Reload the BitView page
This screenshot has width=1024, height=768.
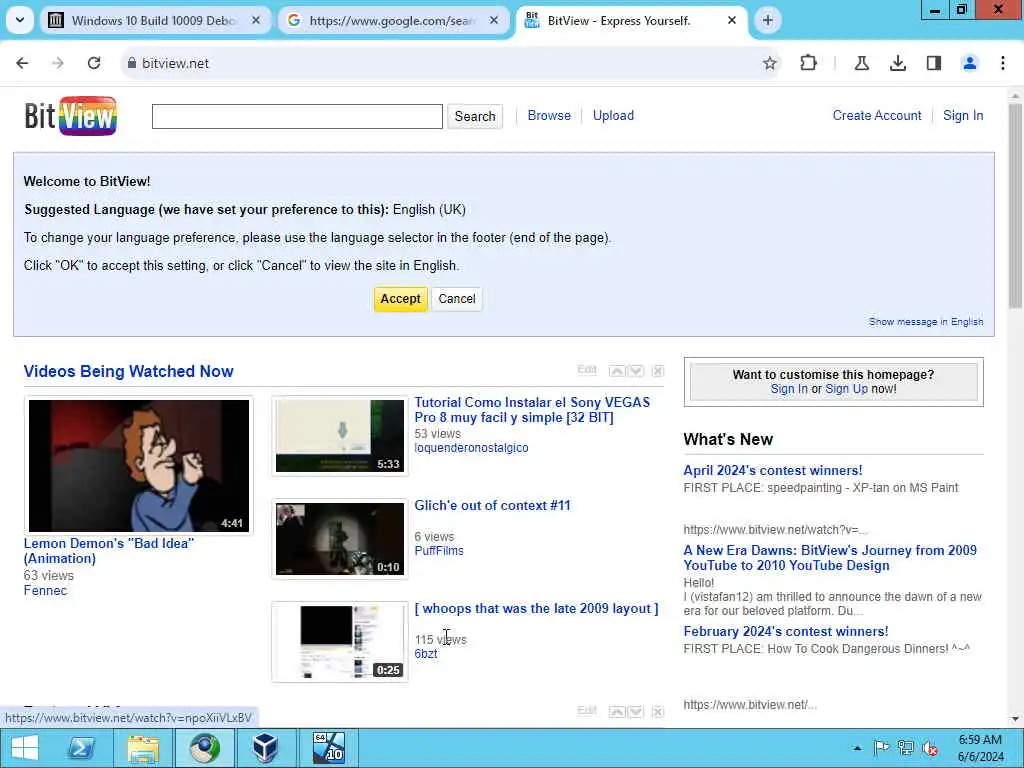coord(94,63)
